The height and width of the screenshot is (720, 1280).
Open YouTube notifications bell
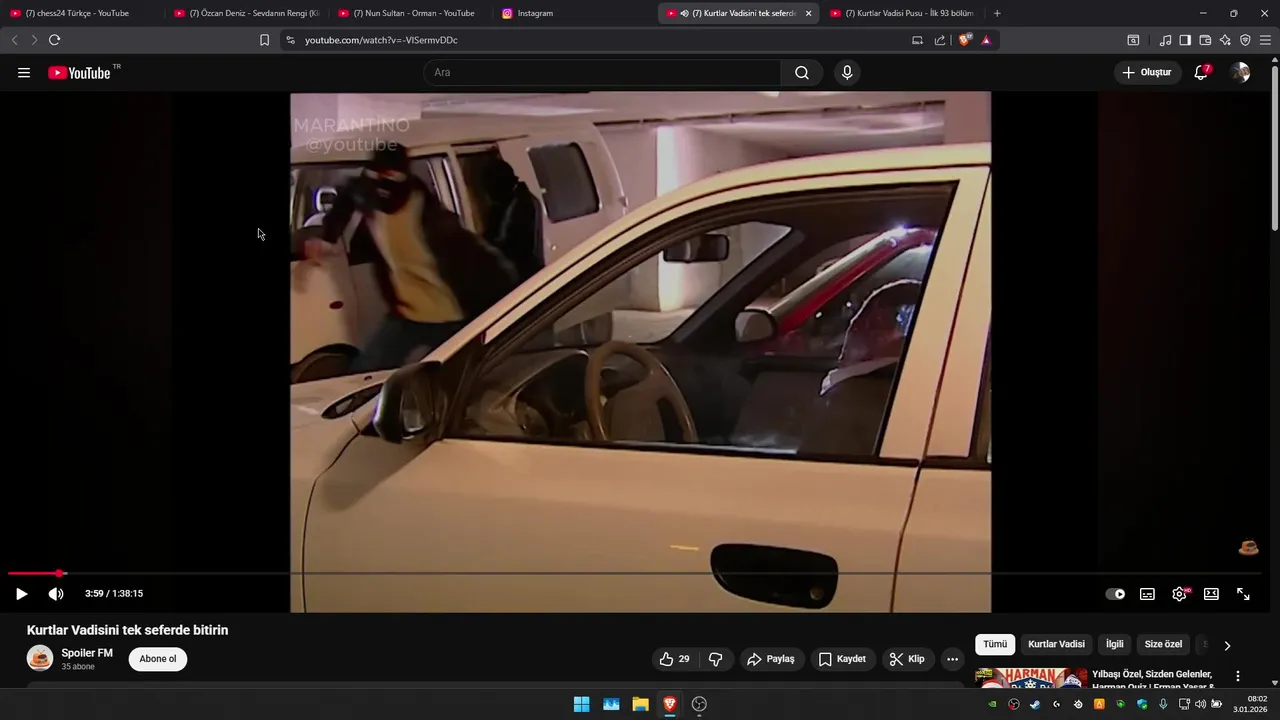(1201, 73)
